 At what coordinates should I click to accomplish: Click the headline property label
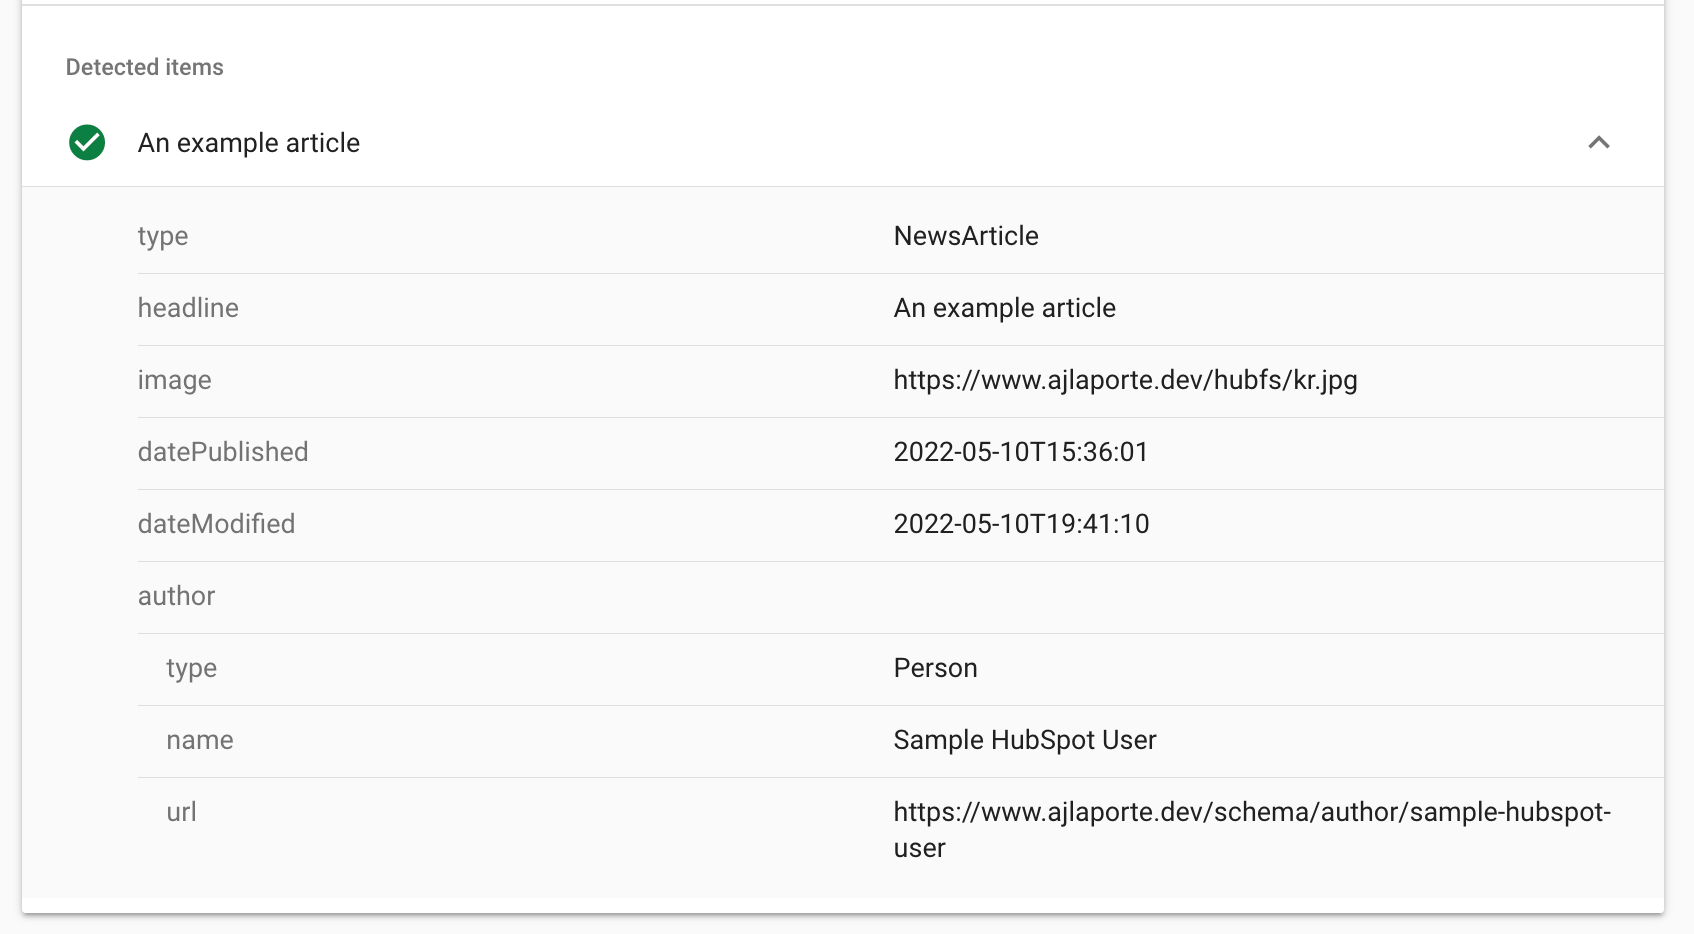(188, 308)
